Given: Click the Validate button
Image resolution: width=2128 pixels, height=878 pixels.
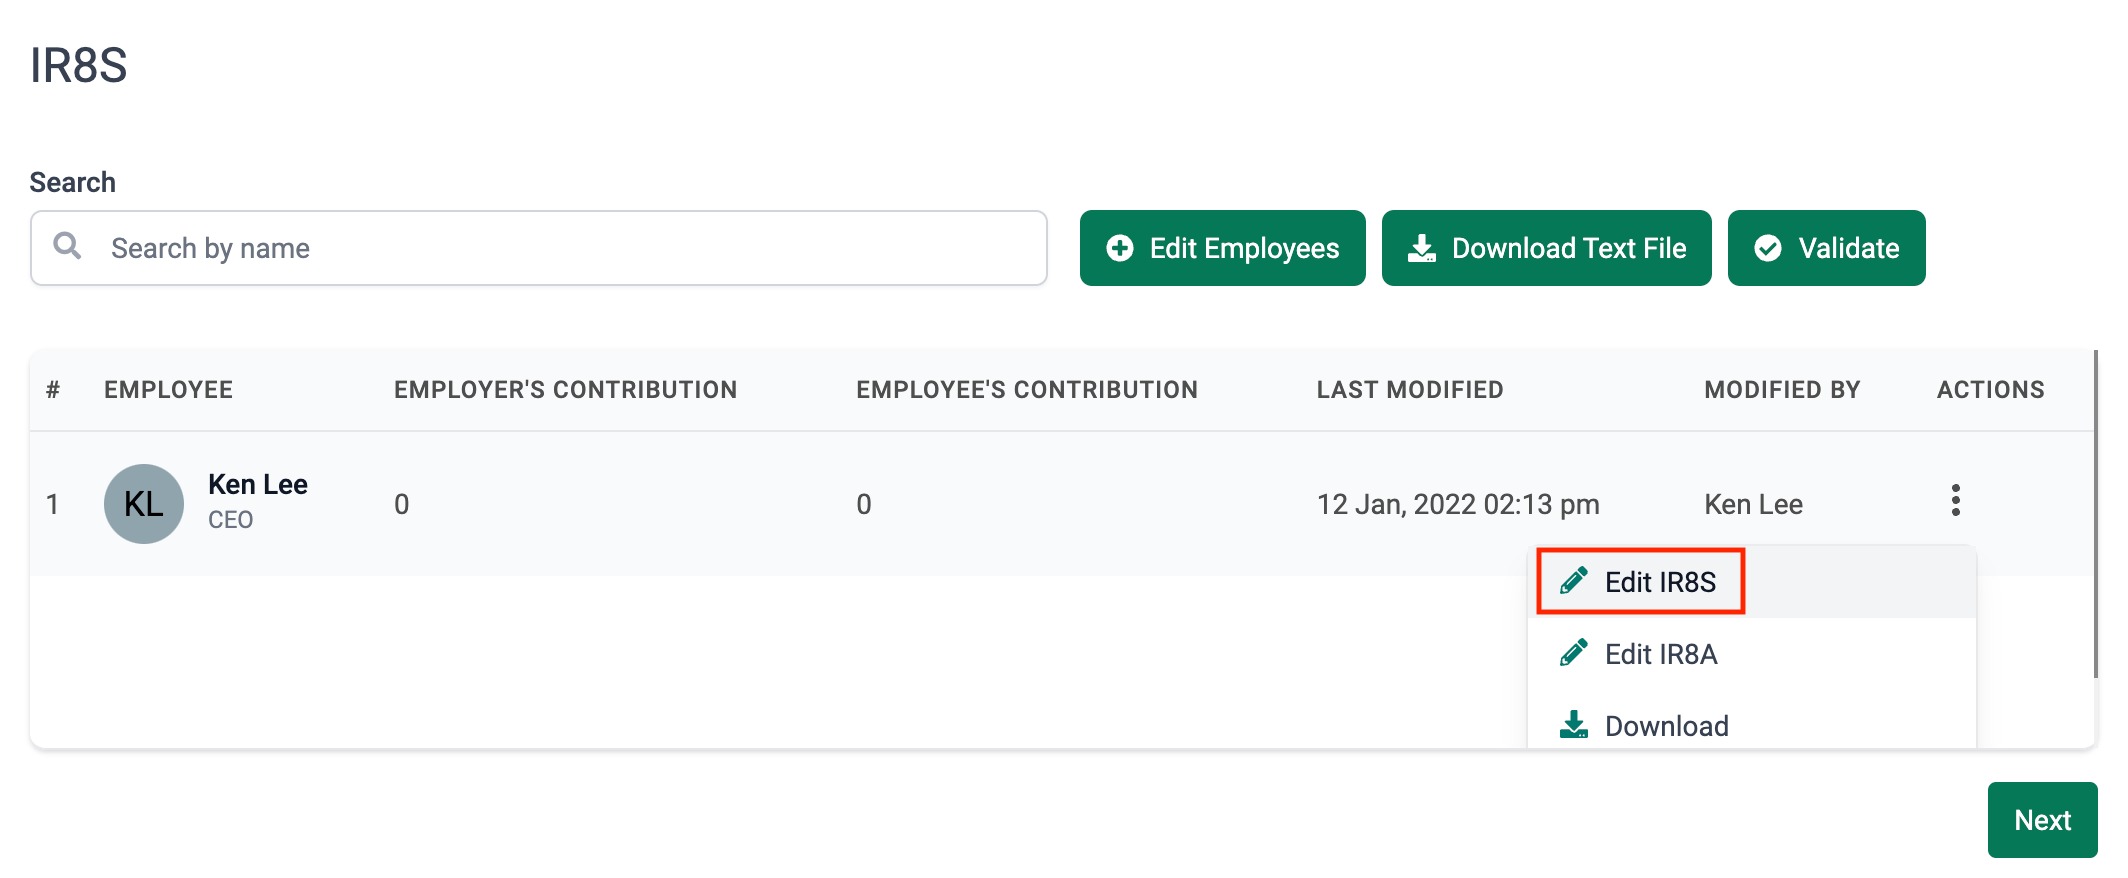Looking at the screenshot, I should 1826,248.
